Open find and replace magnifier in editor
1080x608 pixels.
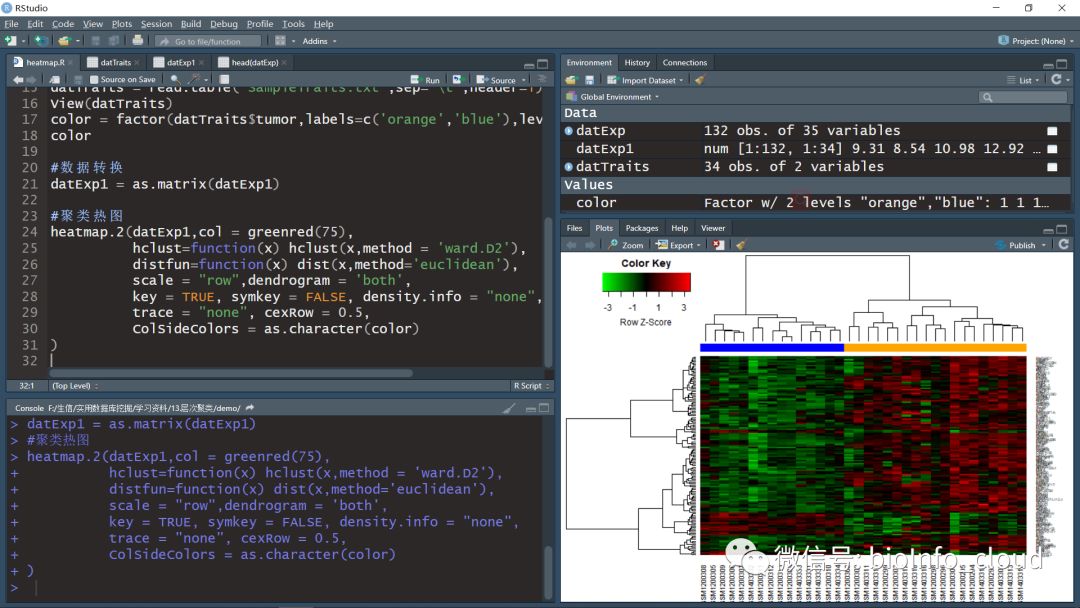(175, 80)
